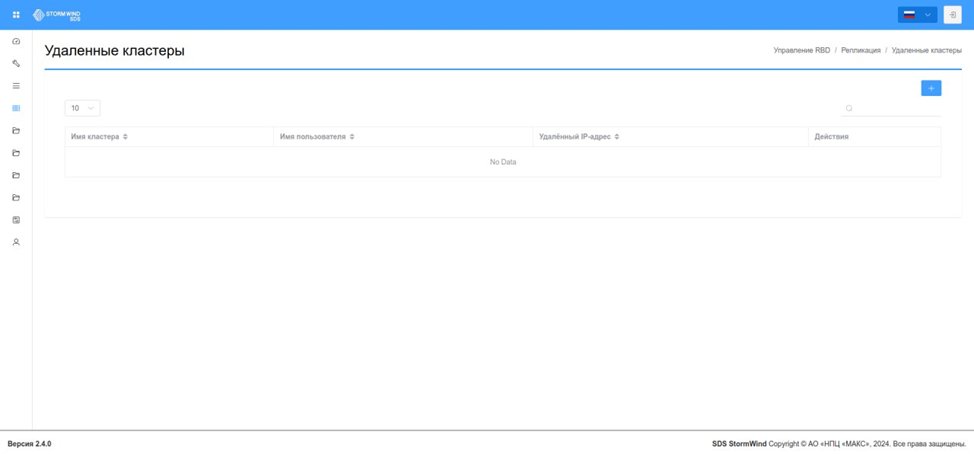Sort by Имя пользователя column
Screen dimensions: 974x454
[317, 137]
